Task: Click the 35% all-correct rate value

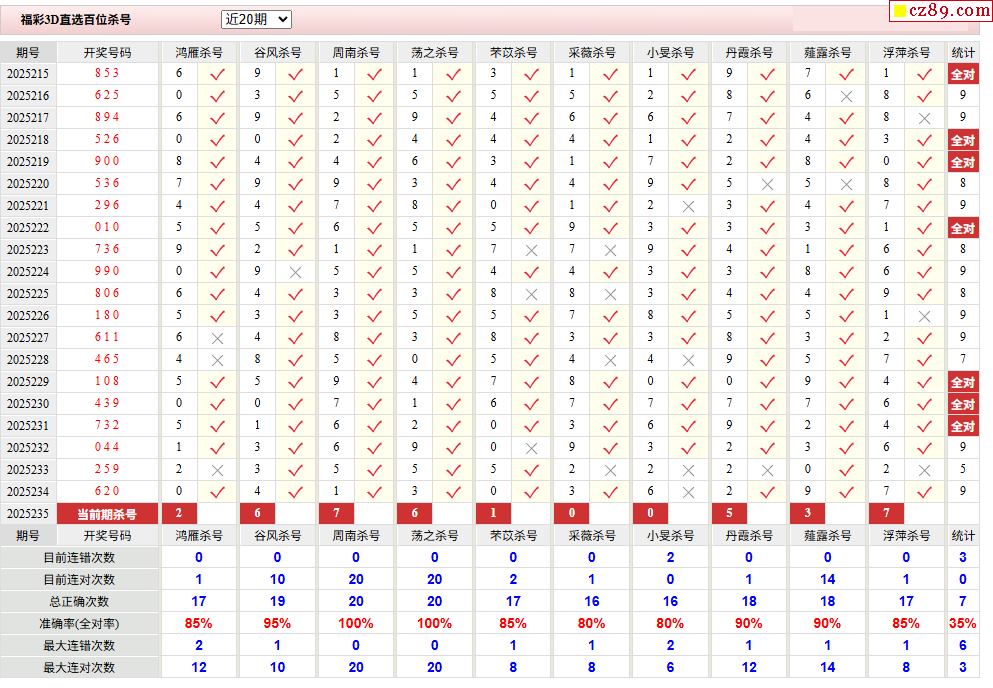Action: 963,623
